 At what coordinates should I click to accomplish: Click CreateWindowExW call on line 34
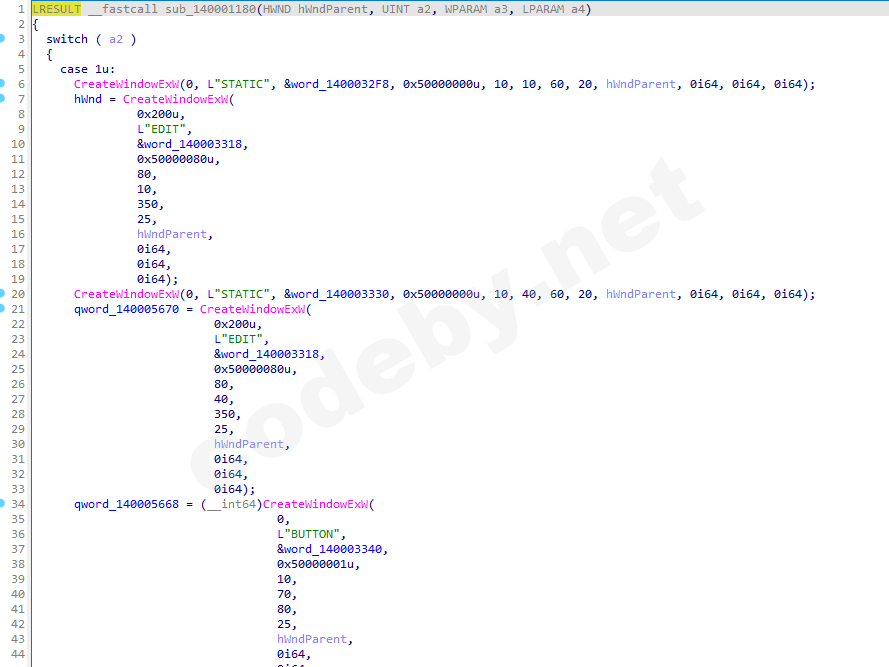[315, 504]
